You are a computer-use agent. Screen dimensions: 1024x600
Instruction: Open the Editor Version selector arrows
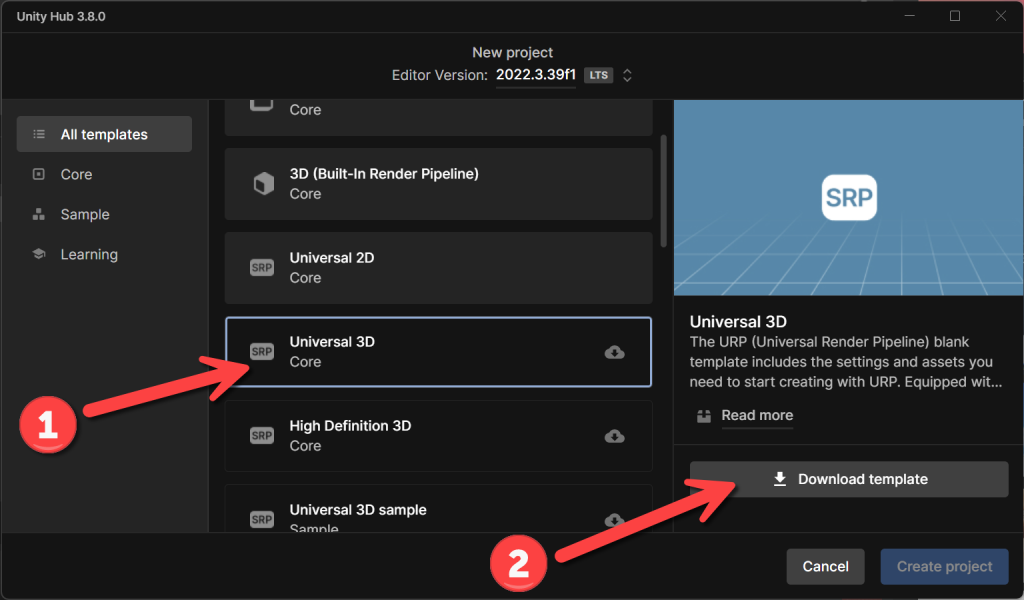(x=627, y=75)
